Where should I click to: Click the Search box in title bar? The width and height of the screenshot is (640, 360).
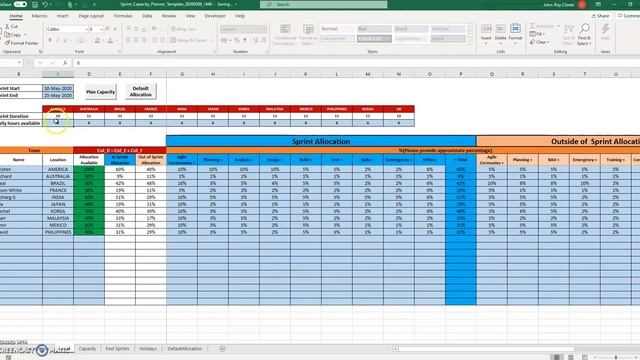point(324,4)
